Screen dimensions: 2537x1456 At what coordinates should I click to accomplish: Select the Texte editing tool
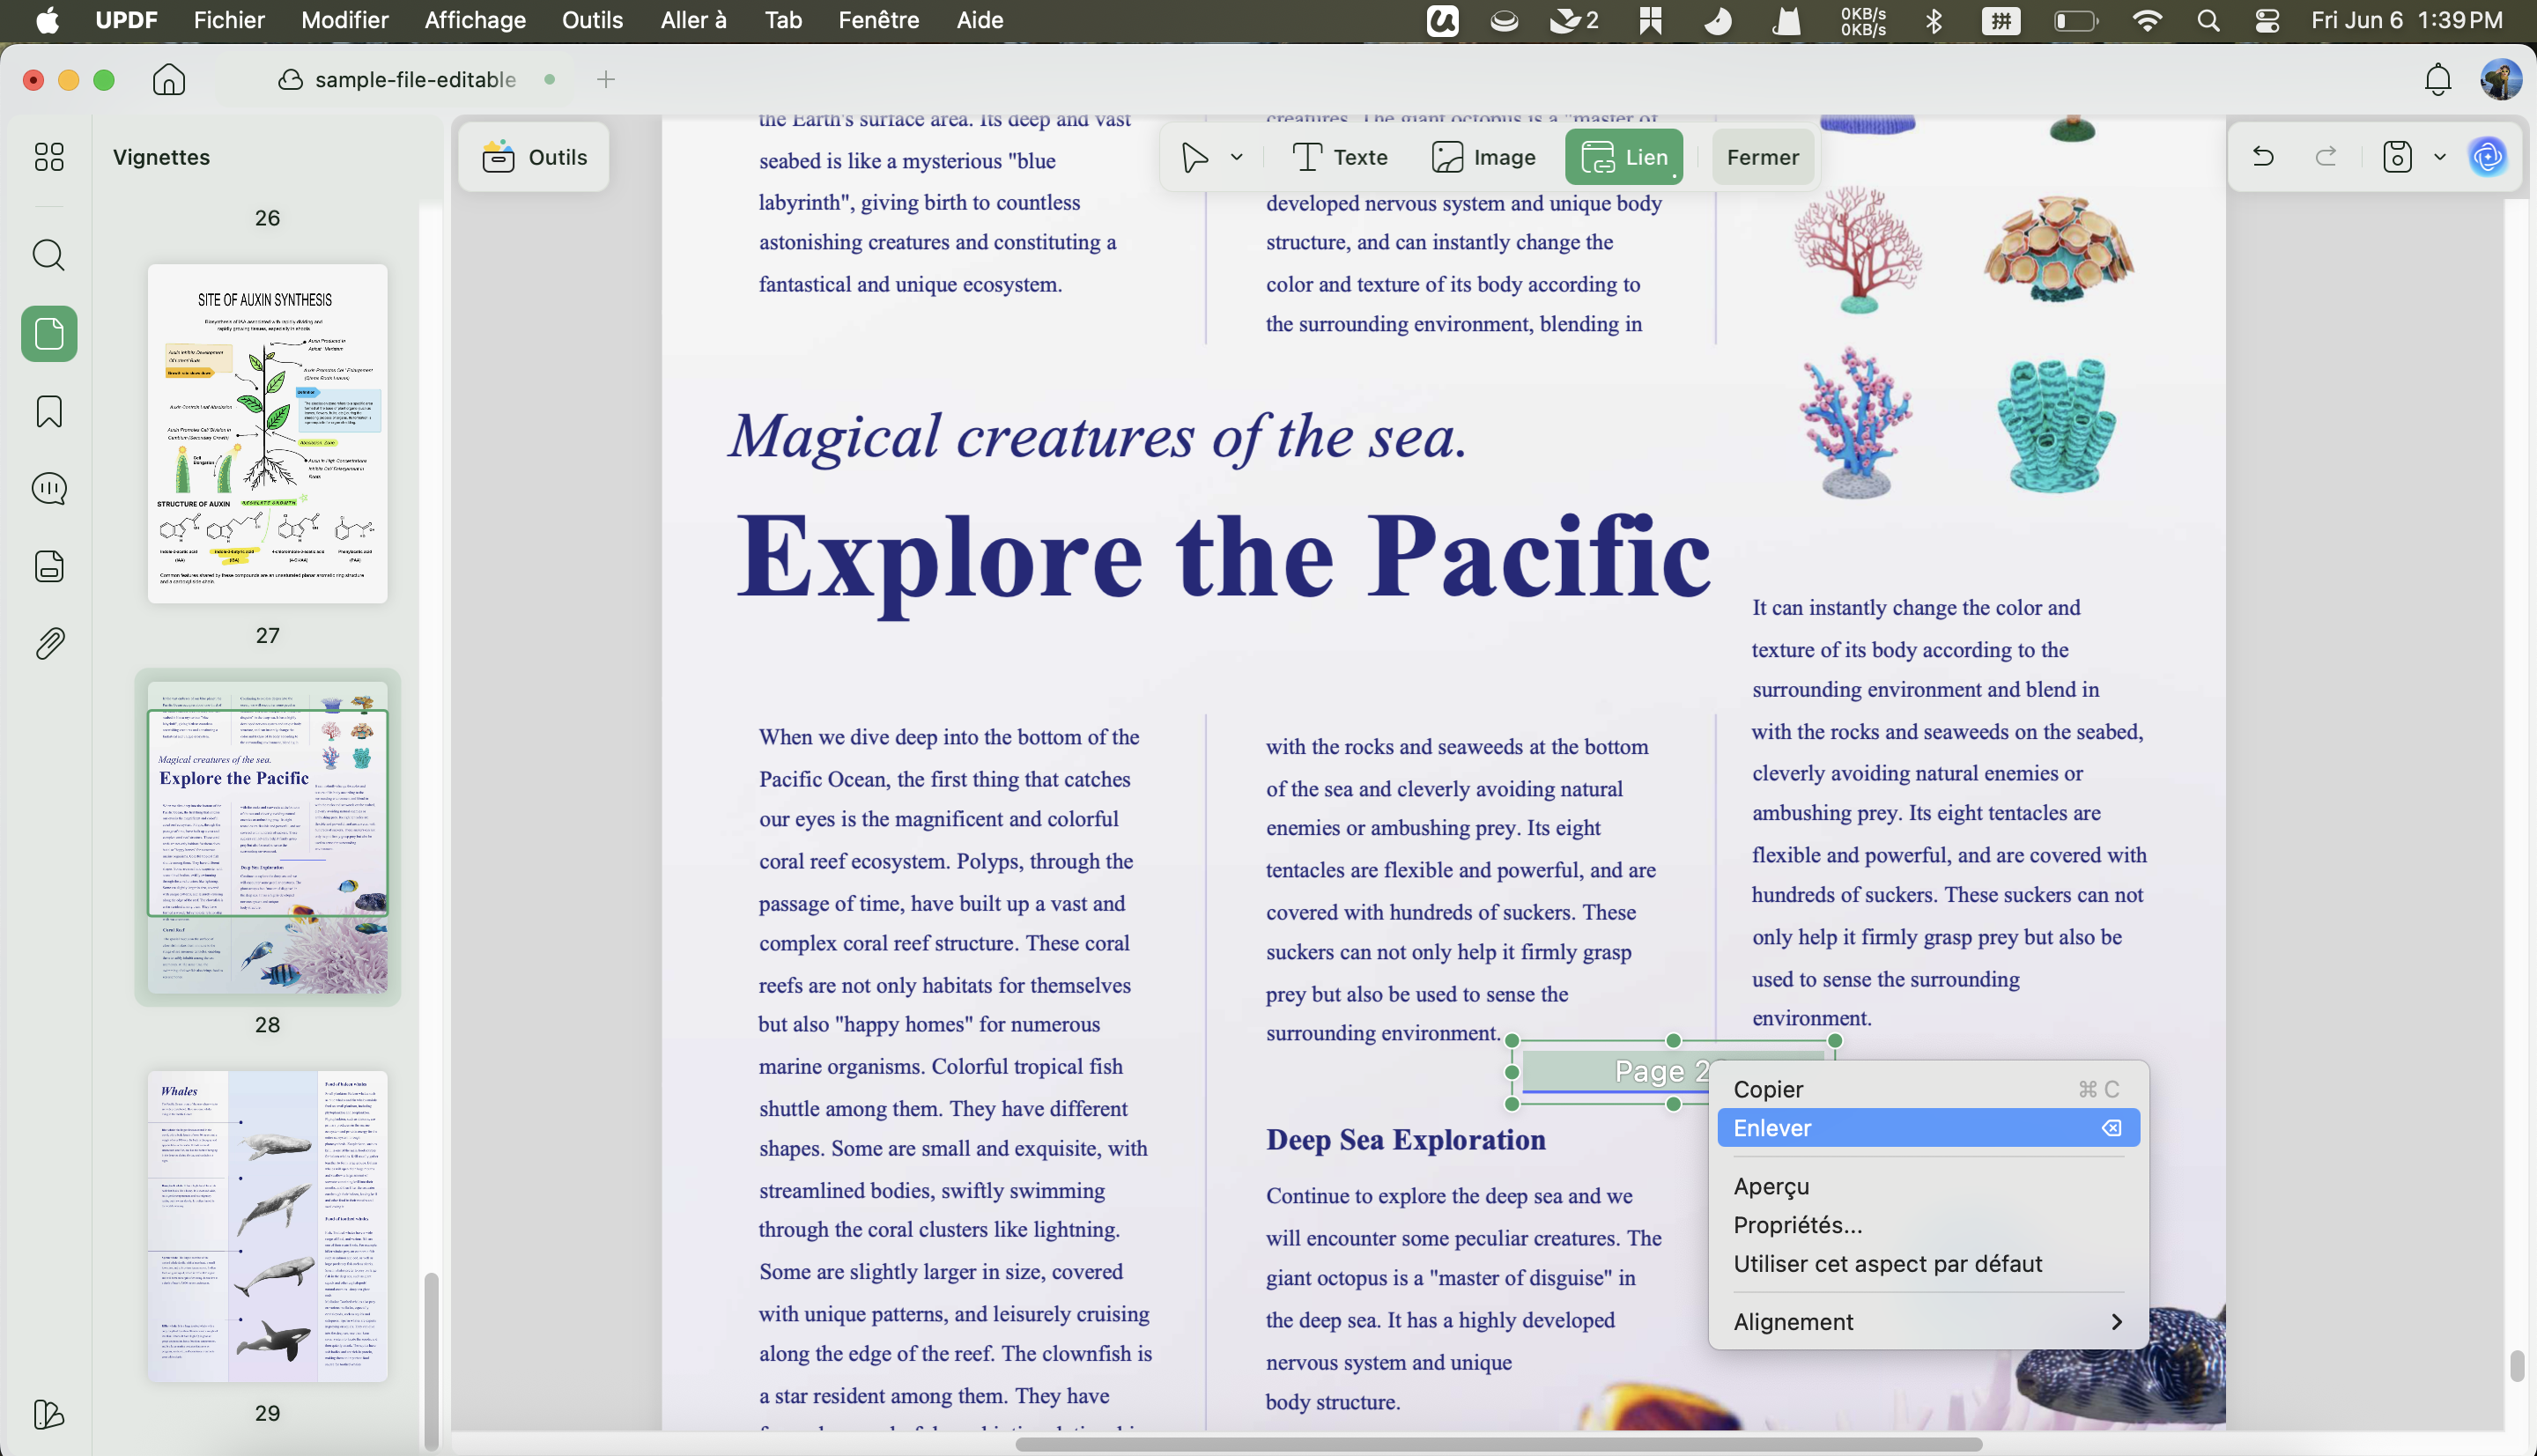tap(1340, 157)
